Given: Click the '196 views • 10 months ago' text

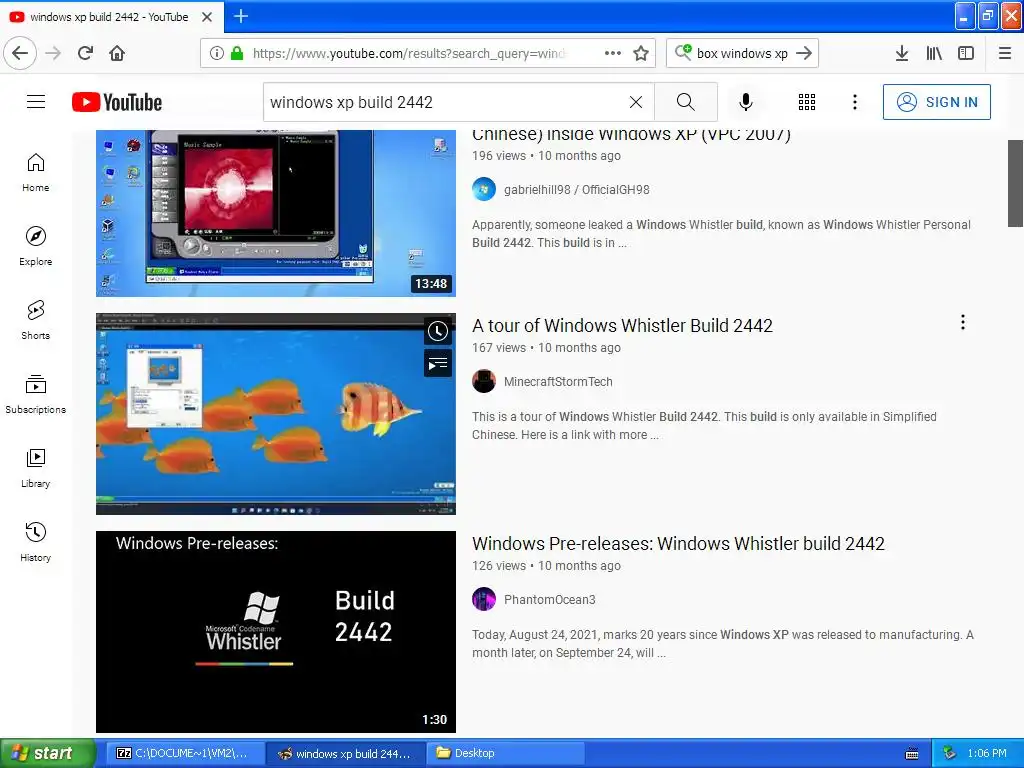Looking at the screenshot, I should click(547, 155).
